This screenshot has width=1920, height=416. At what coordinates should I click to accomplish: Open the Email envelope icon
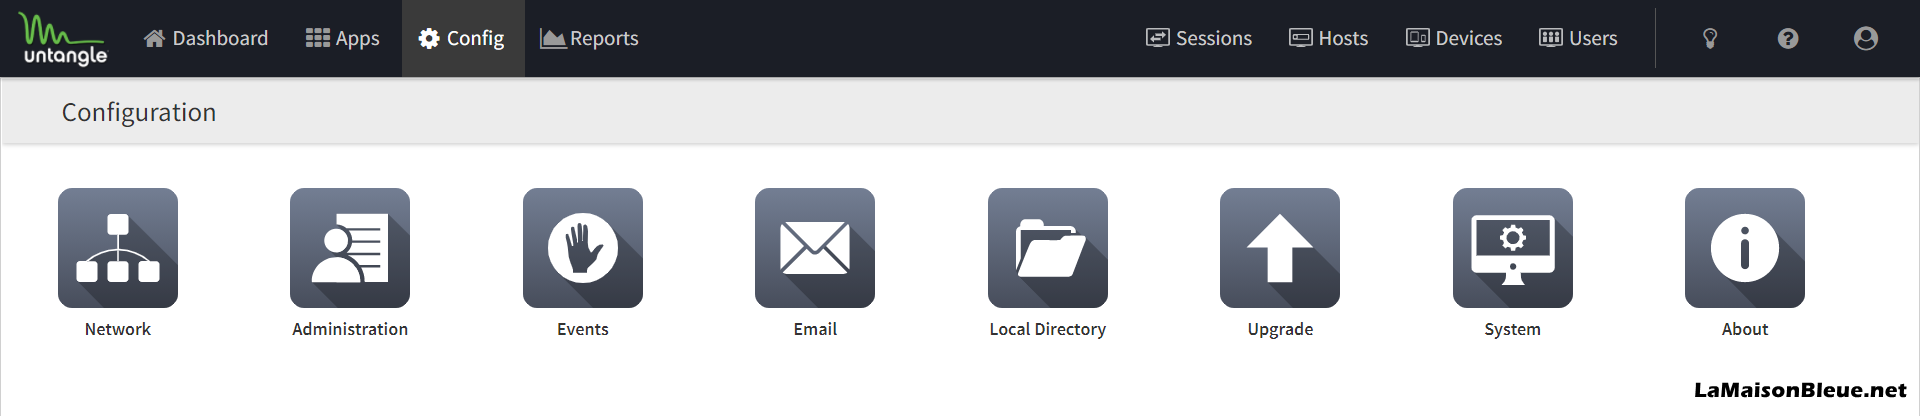[x=815, y=248]
